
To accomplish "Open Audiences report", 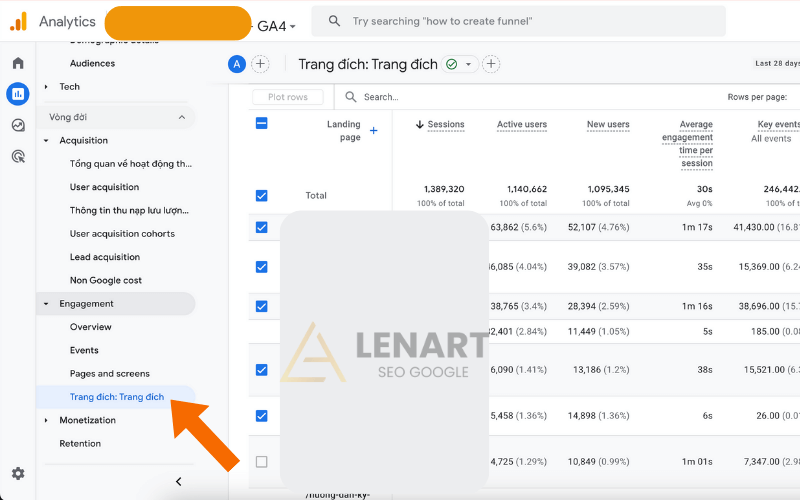I will click(92, 63).
